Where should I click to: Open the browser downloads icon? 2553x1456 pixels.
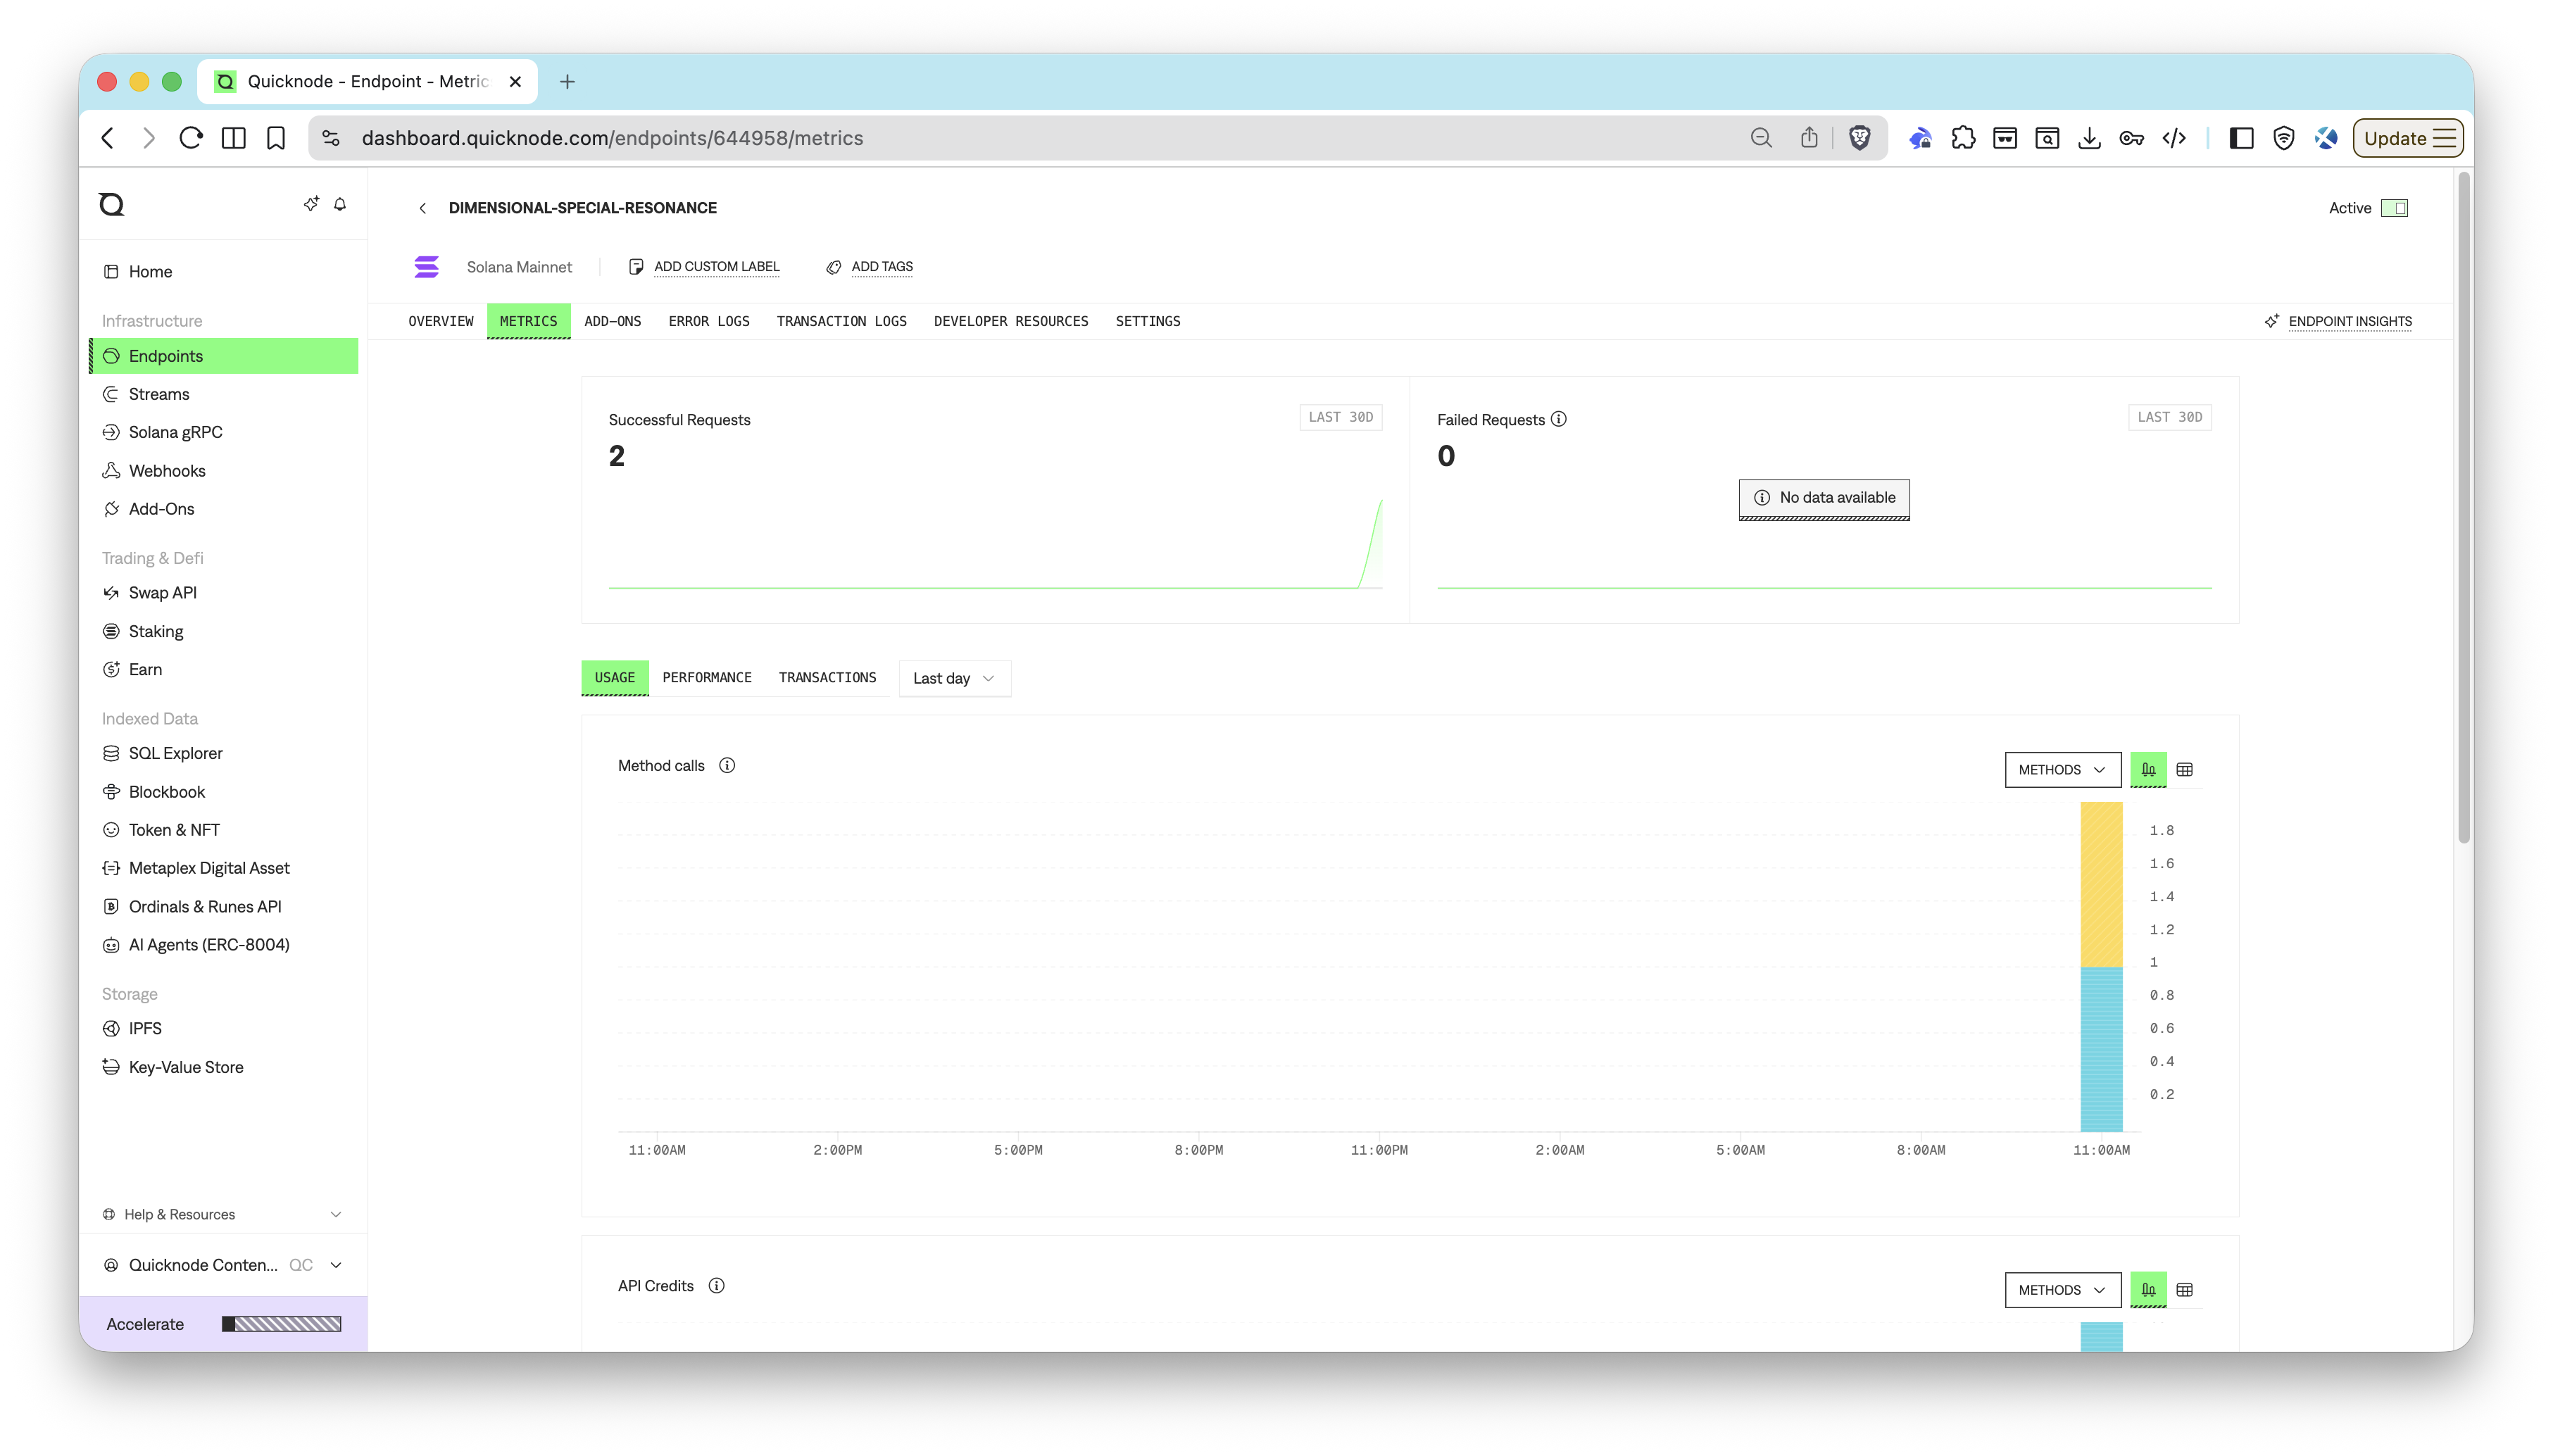[2089, 138]
